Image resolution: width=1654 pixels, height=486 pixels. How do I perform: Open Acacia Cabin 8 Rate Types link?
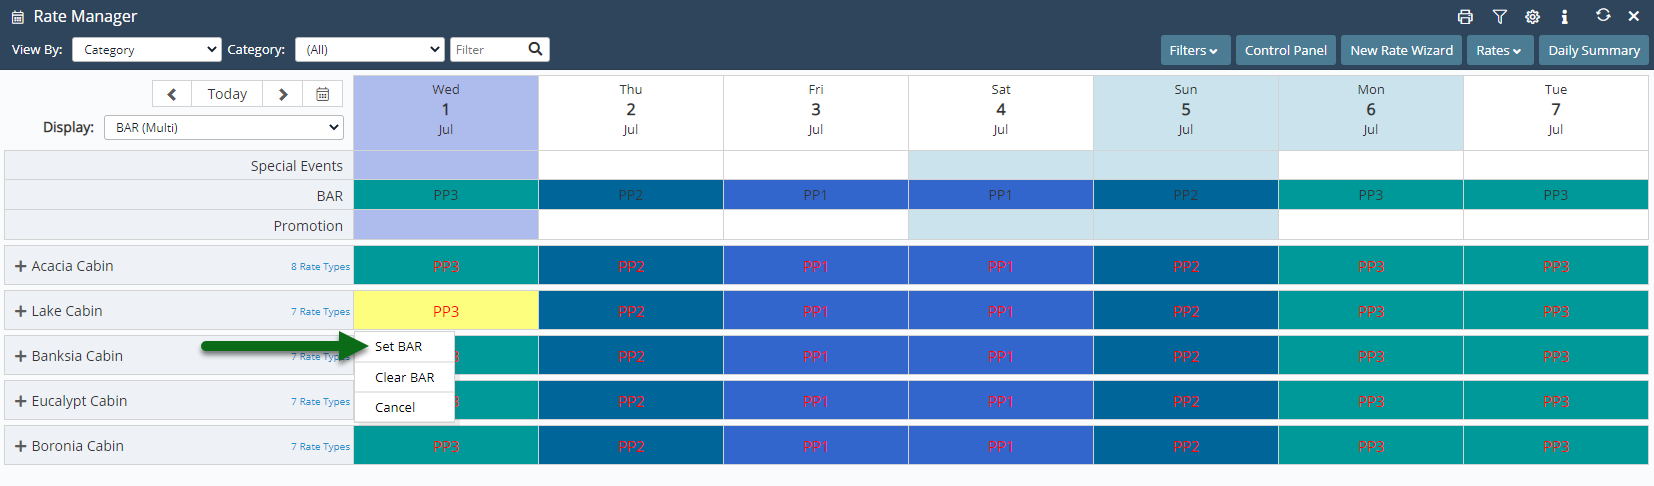tap(320, 267)
